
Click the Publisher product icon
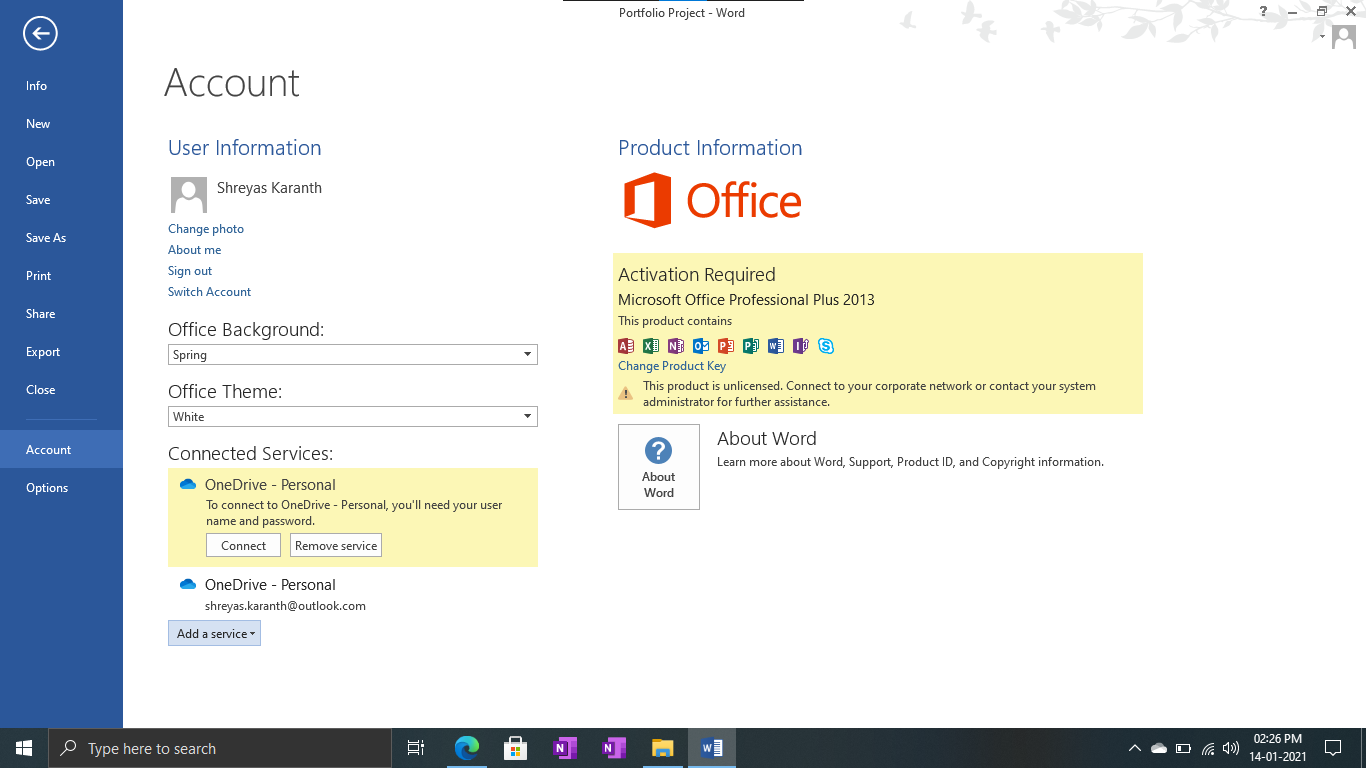[751, 346]
